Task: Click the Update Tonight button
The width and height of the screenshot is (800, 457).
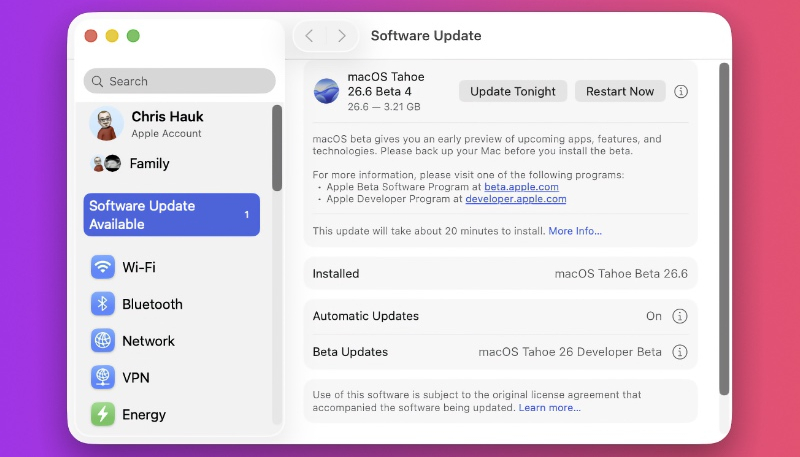Action: click(x=513, y=91)
